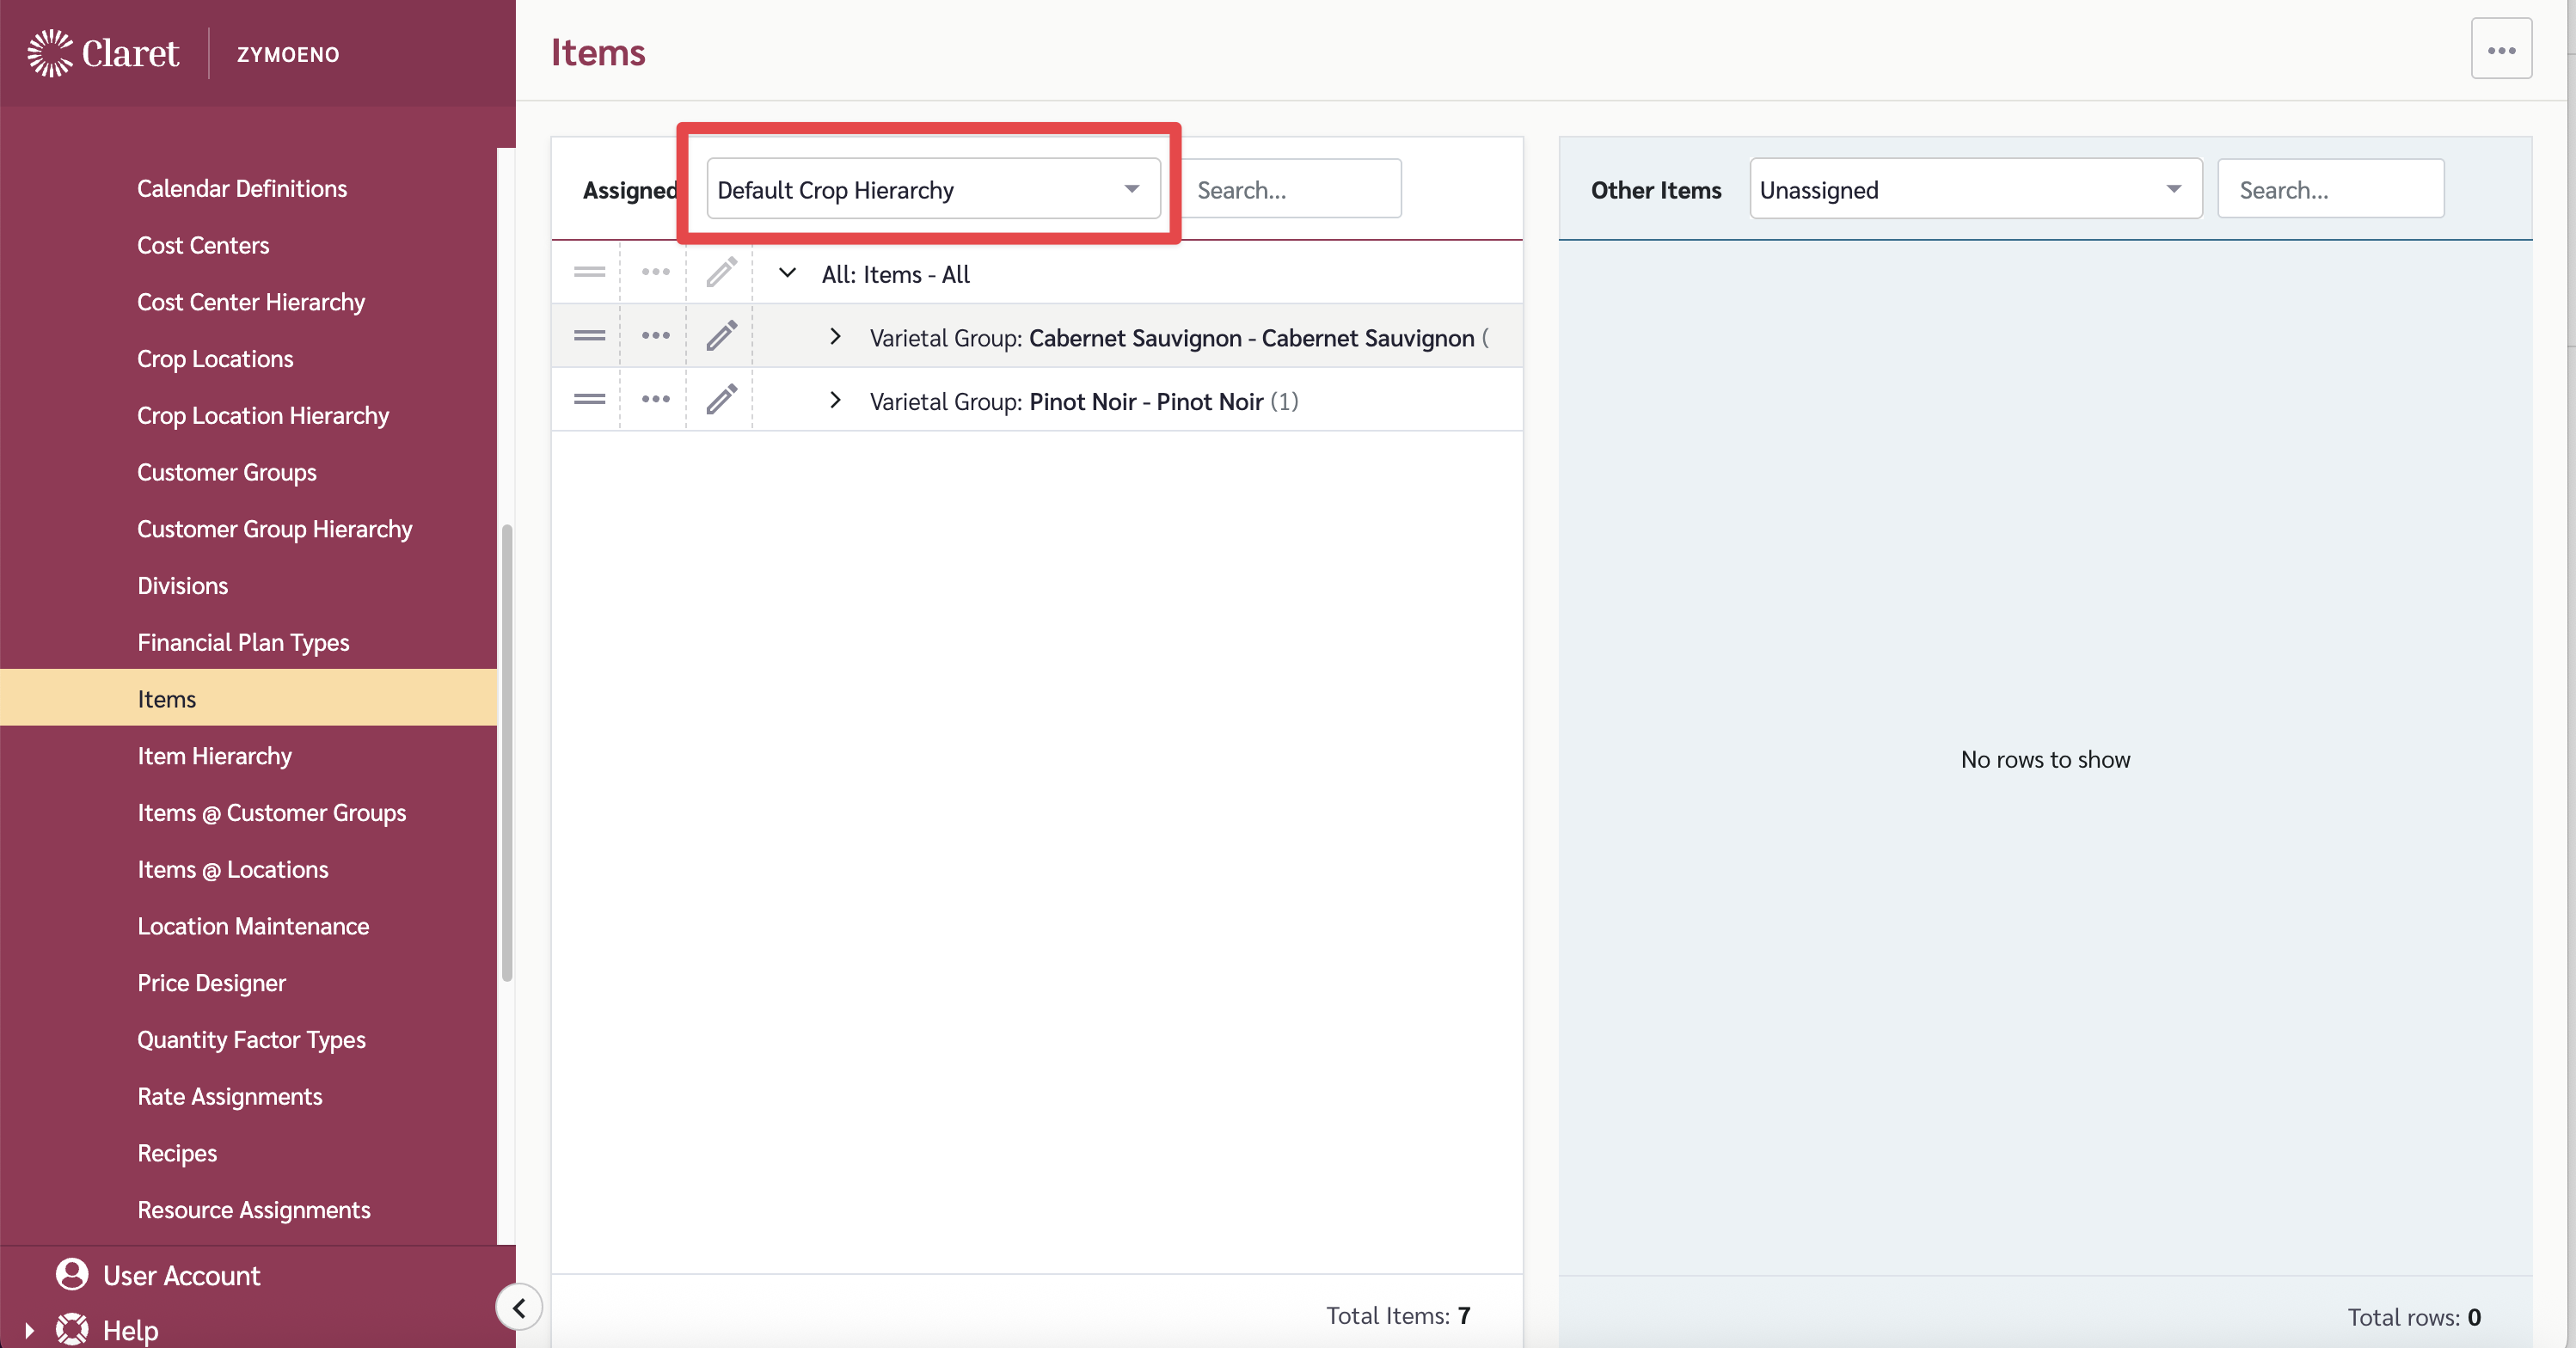
Task: Open User Account settings
Action: pyautogui.click(x=181, y=1275)
